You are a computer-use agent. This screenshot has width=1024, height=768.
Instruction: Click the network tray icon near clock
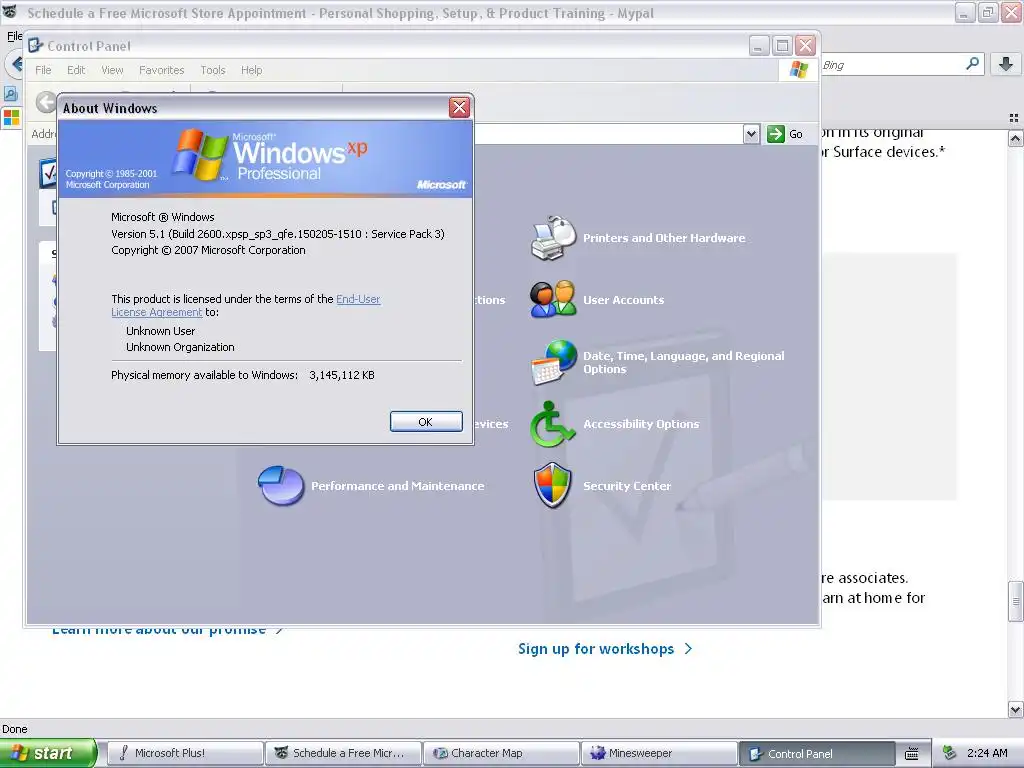950,753
